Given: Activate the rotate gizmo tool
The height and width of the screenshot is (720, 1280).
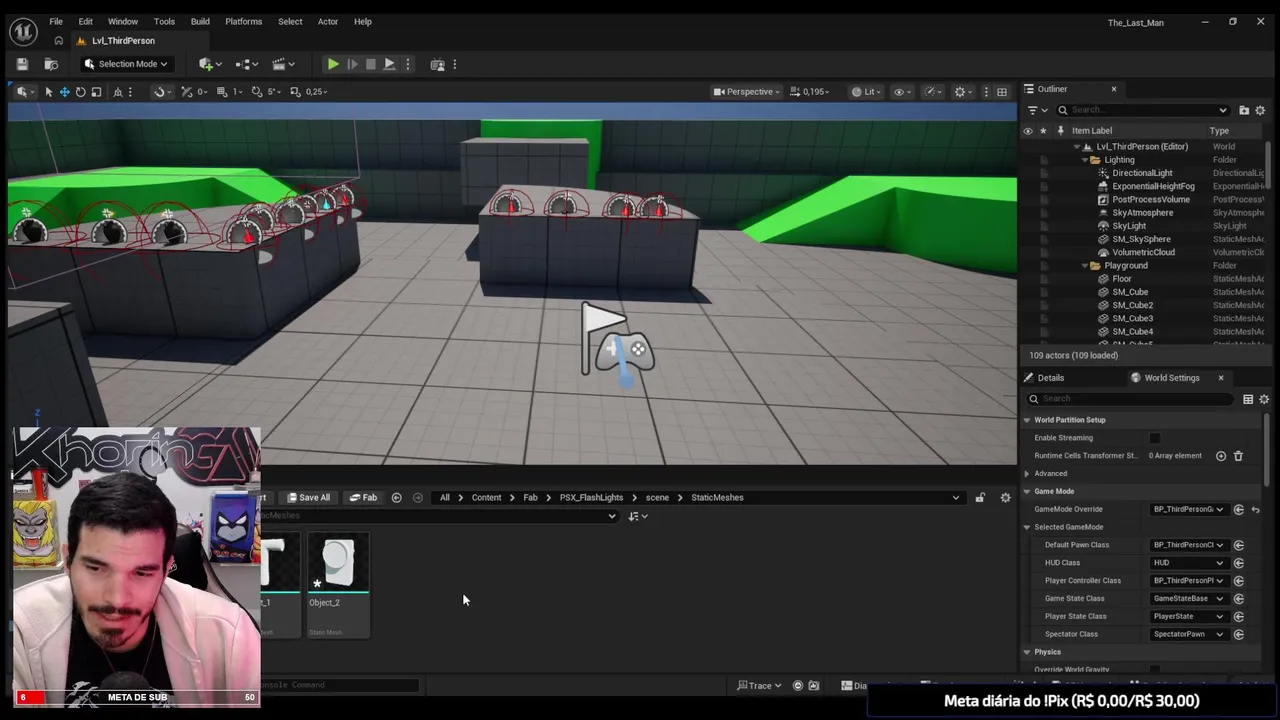Looking at the screenshot, I should [x=80, y=92].
